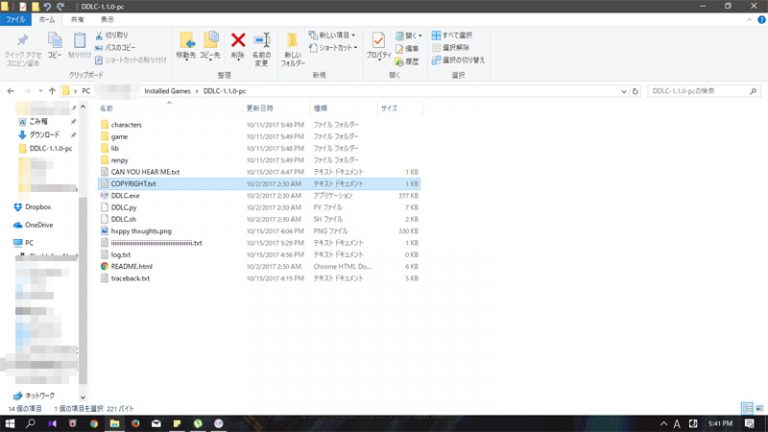Click the Rename (名前の変更) icon

click(x=262, y=40)
